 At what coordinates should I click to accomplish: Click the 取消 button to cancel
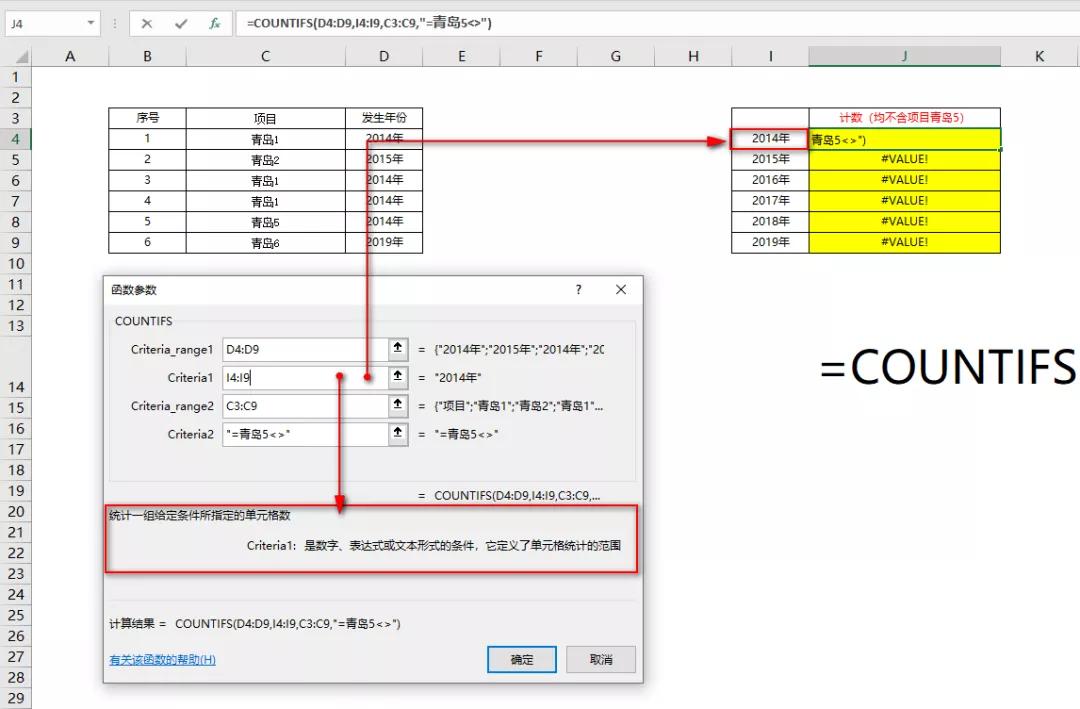click(x=600, y=660)
